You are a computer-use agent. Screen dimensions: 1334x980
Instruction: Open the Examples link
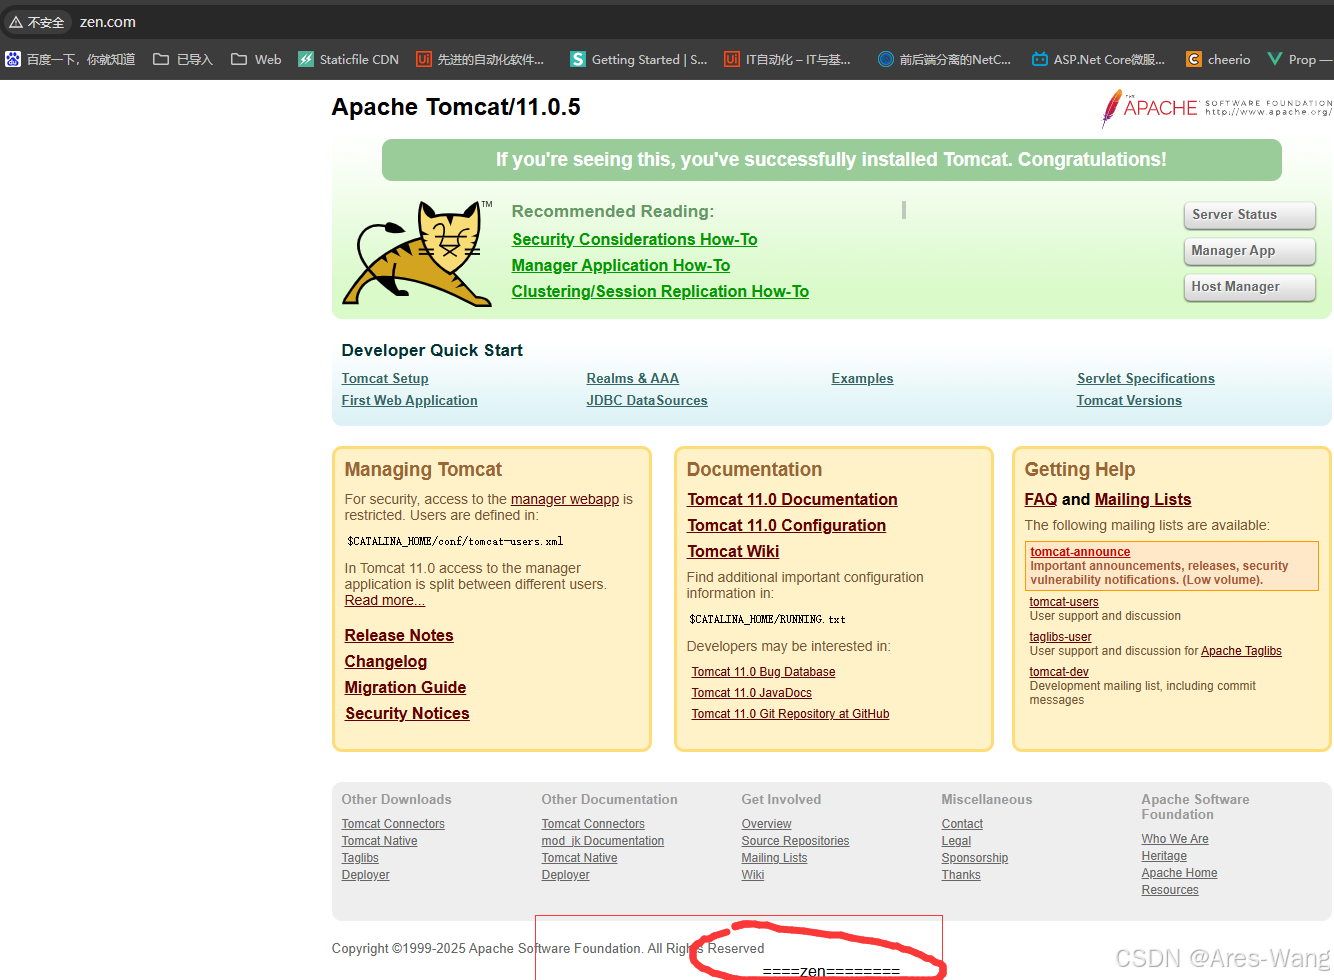click(862, 378)
